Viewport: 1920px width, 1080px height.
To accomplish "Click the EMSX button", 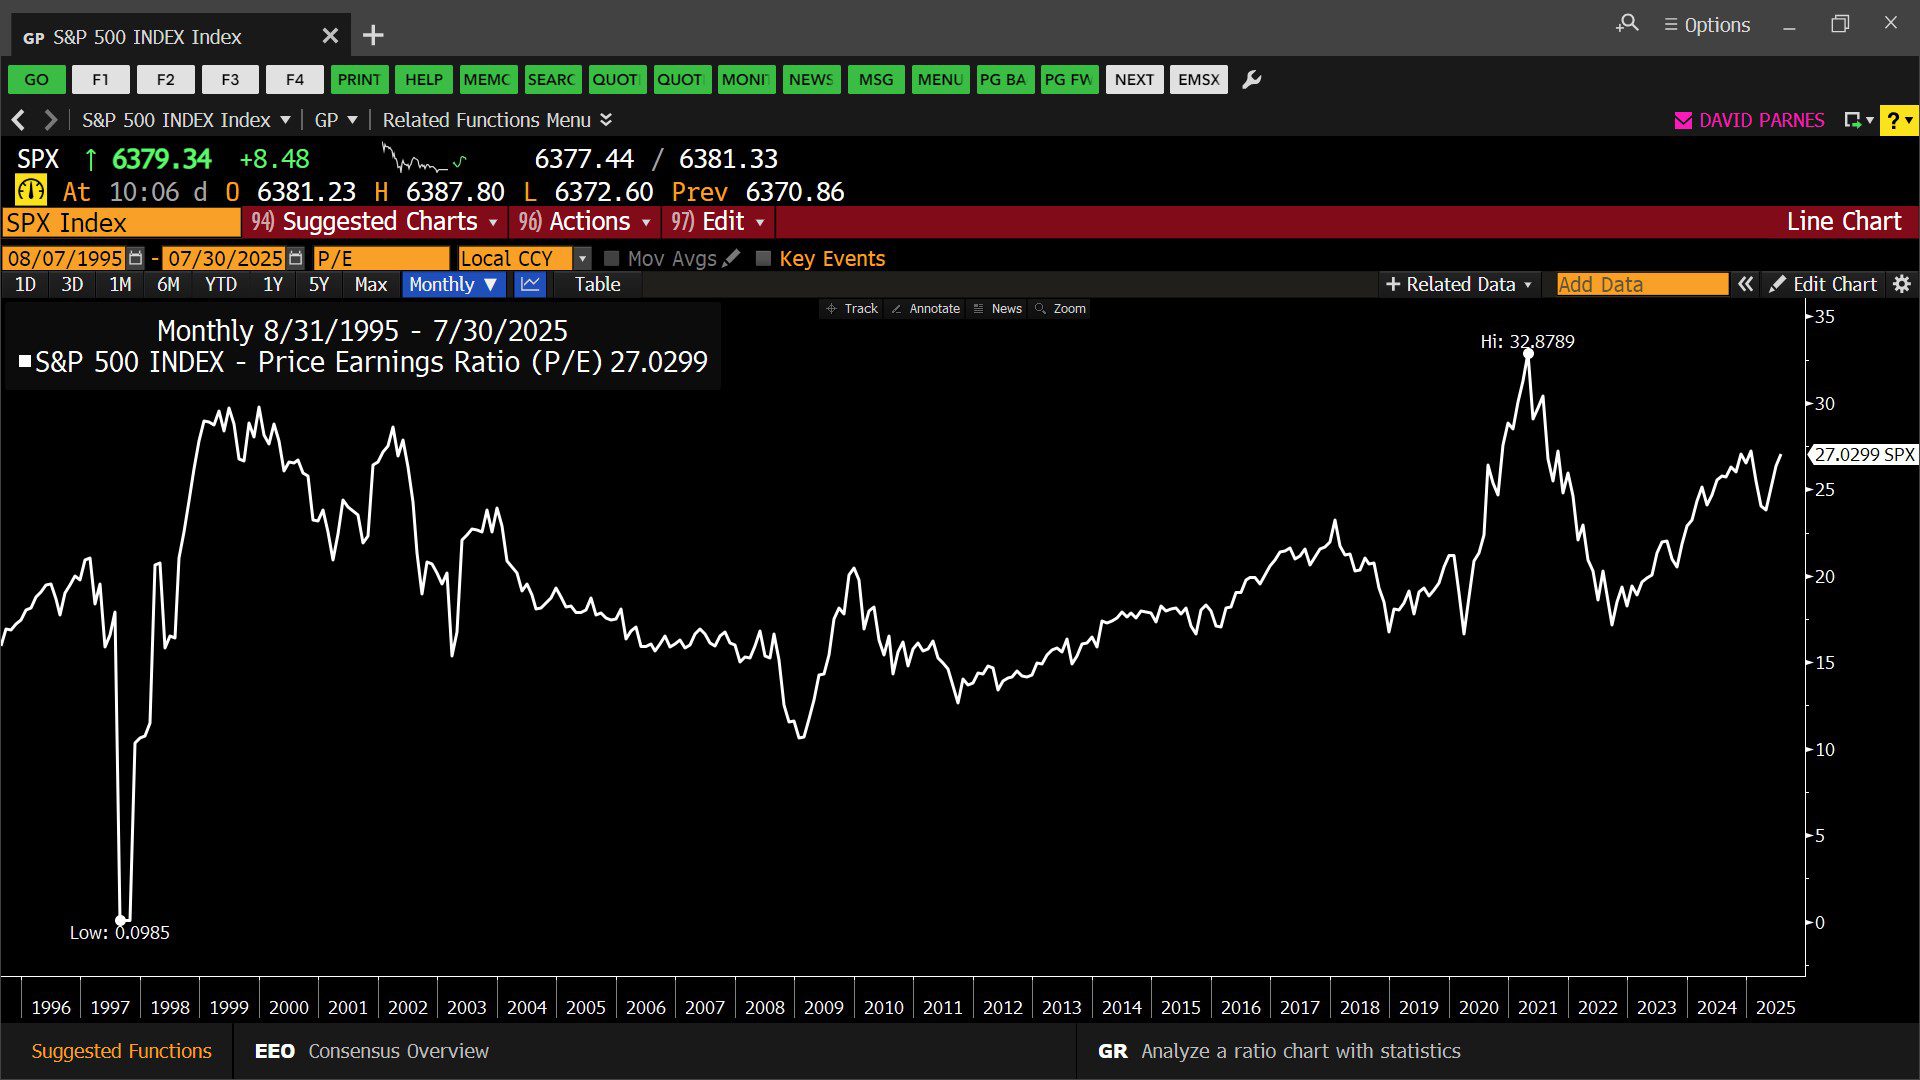I will click(x=1199, y=79).
